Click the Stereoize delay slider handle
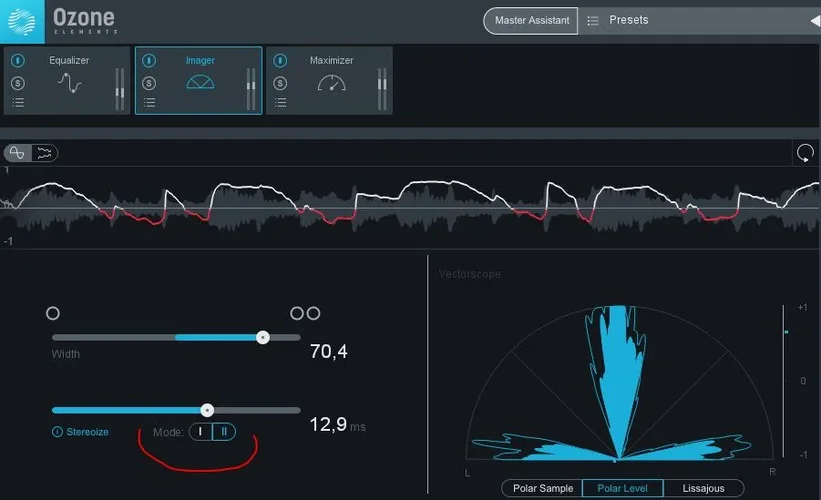The height and width of the screenshot is (500, 821). point(207,410)
